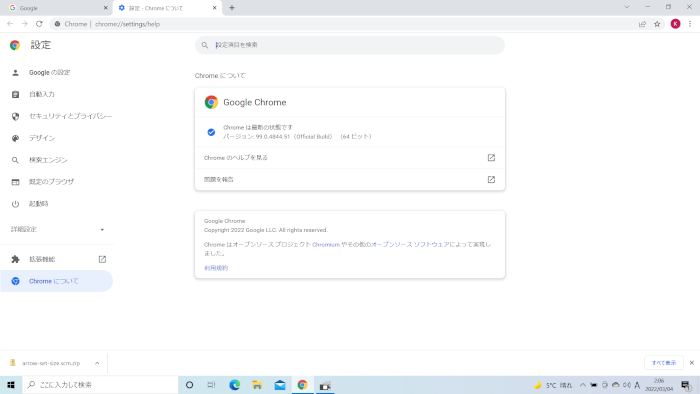Close the downloads bar

click(x=692, y=363)
